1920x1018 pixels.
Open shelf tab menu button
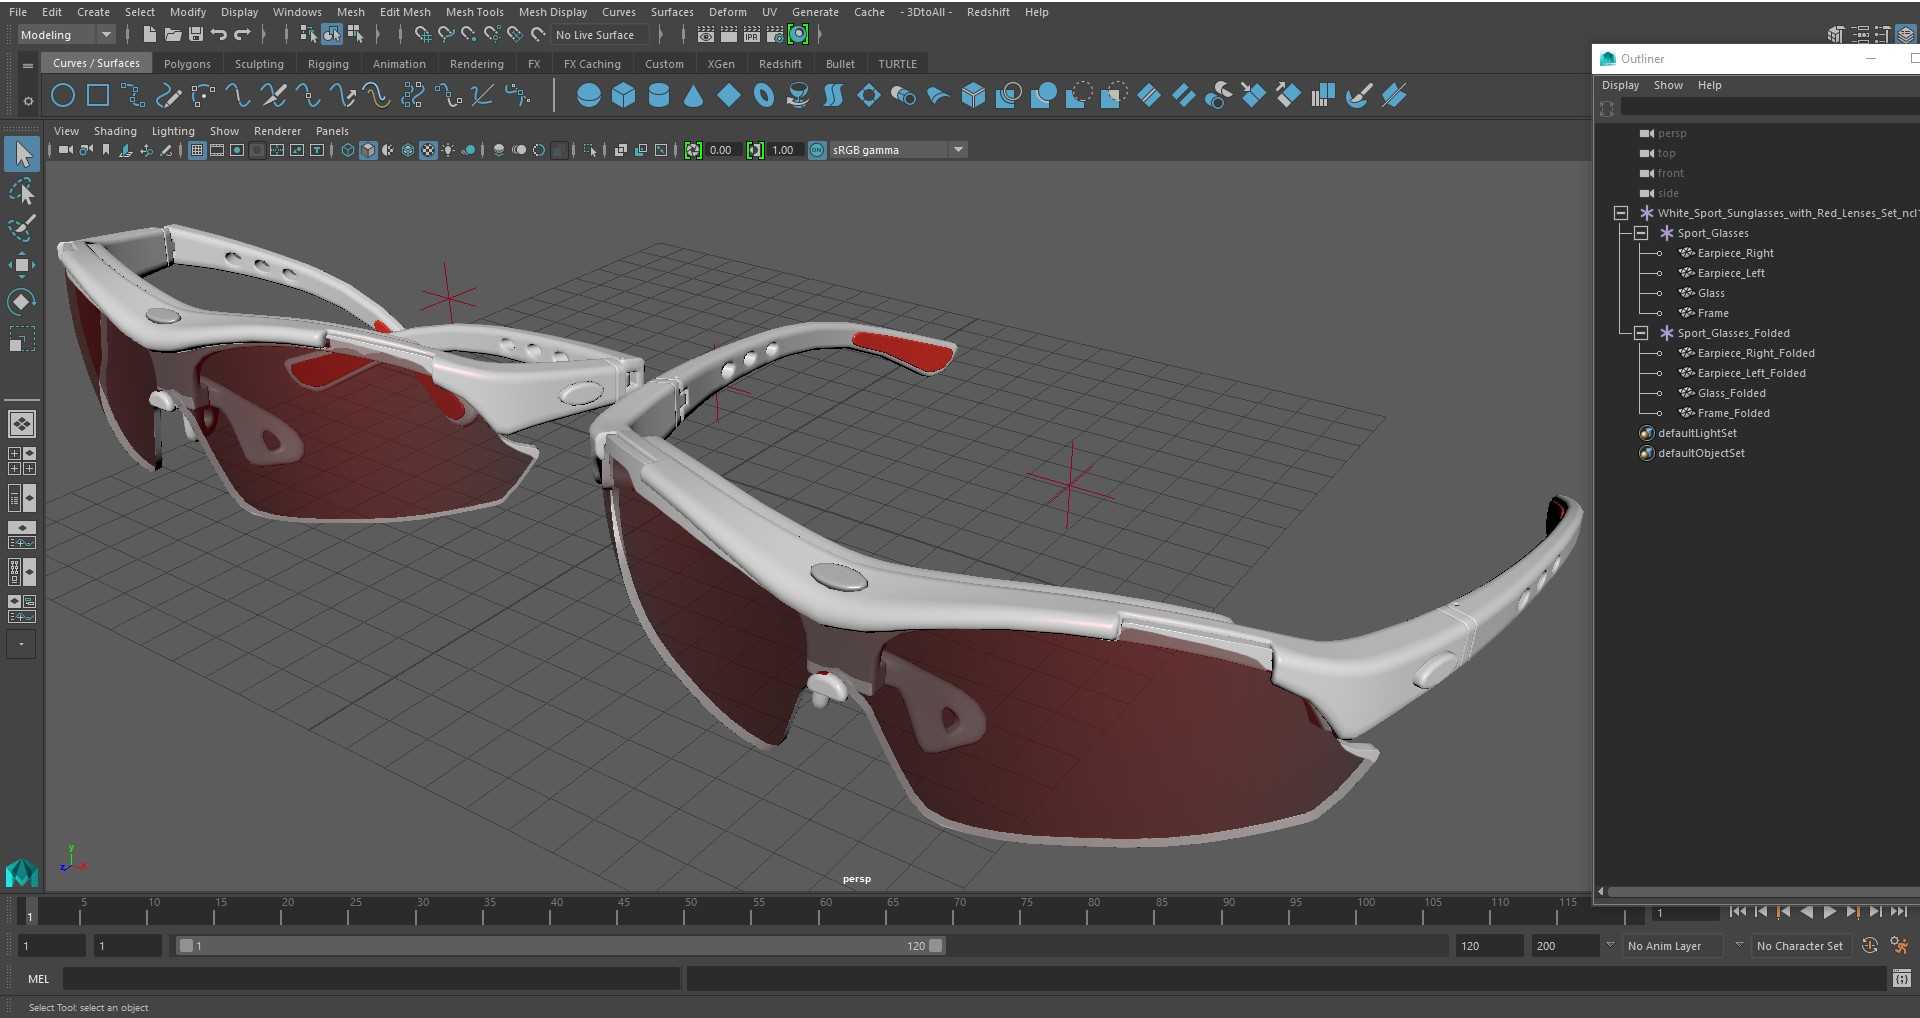click(x=28, y=65)
